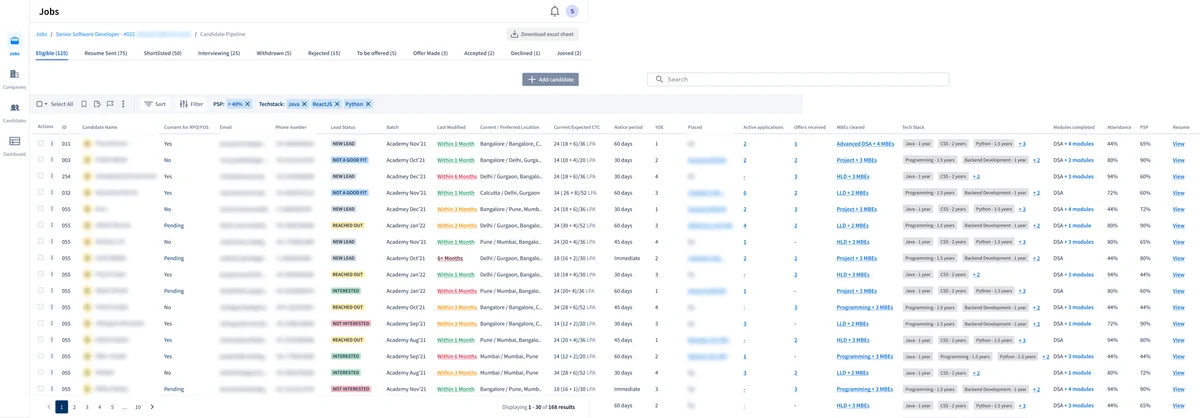Click Candidate Name column header
This screenshot has width=1200, height=418.
pos(100,127)
